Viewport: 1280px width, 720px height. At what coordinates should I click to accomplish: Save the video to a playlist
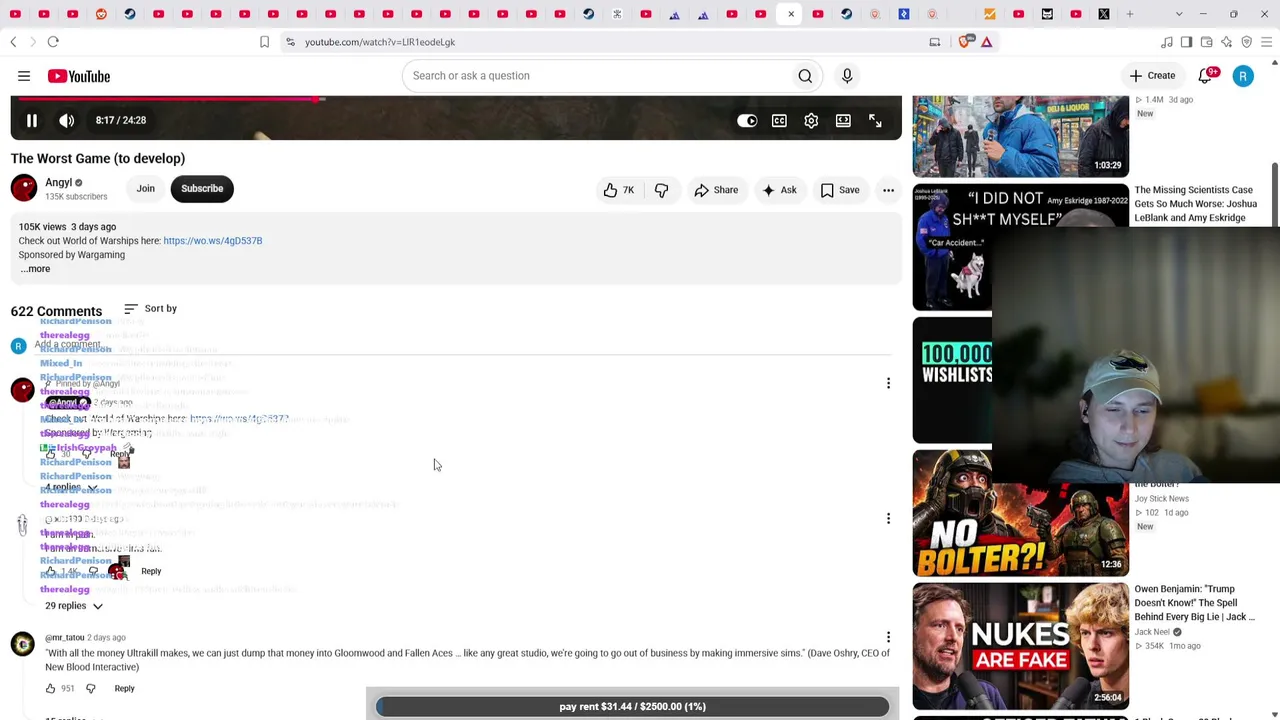(x=839, y=190)
